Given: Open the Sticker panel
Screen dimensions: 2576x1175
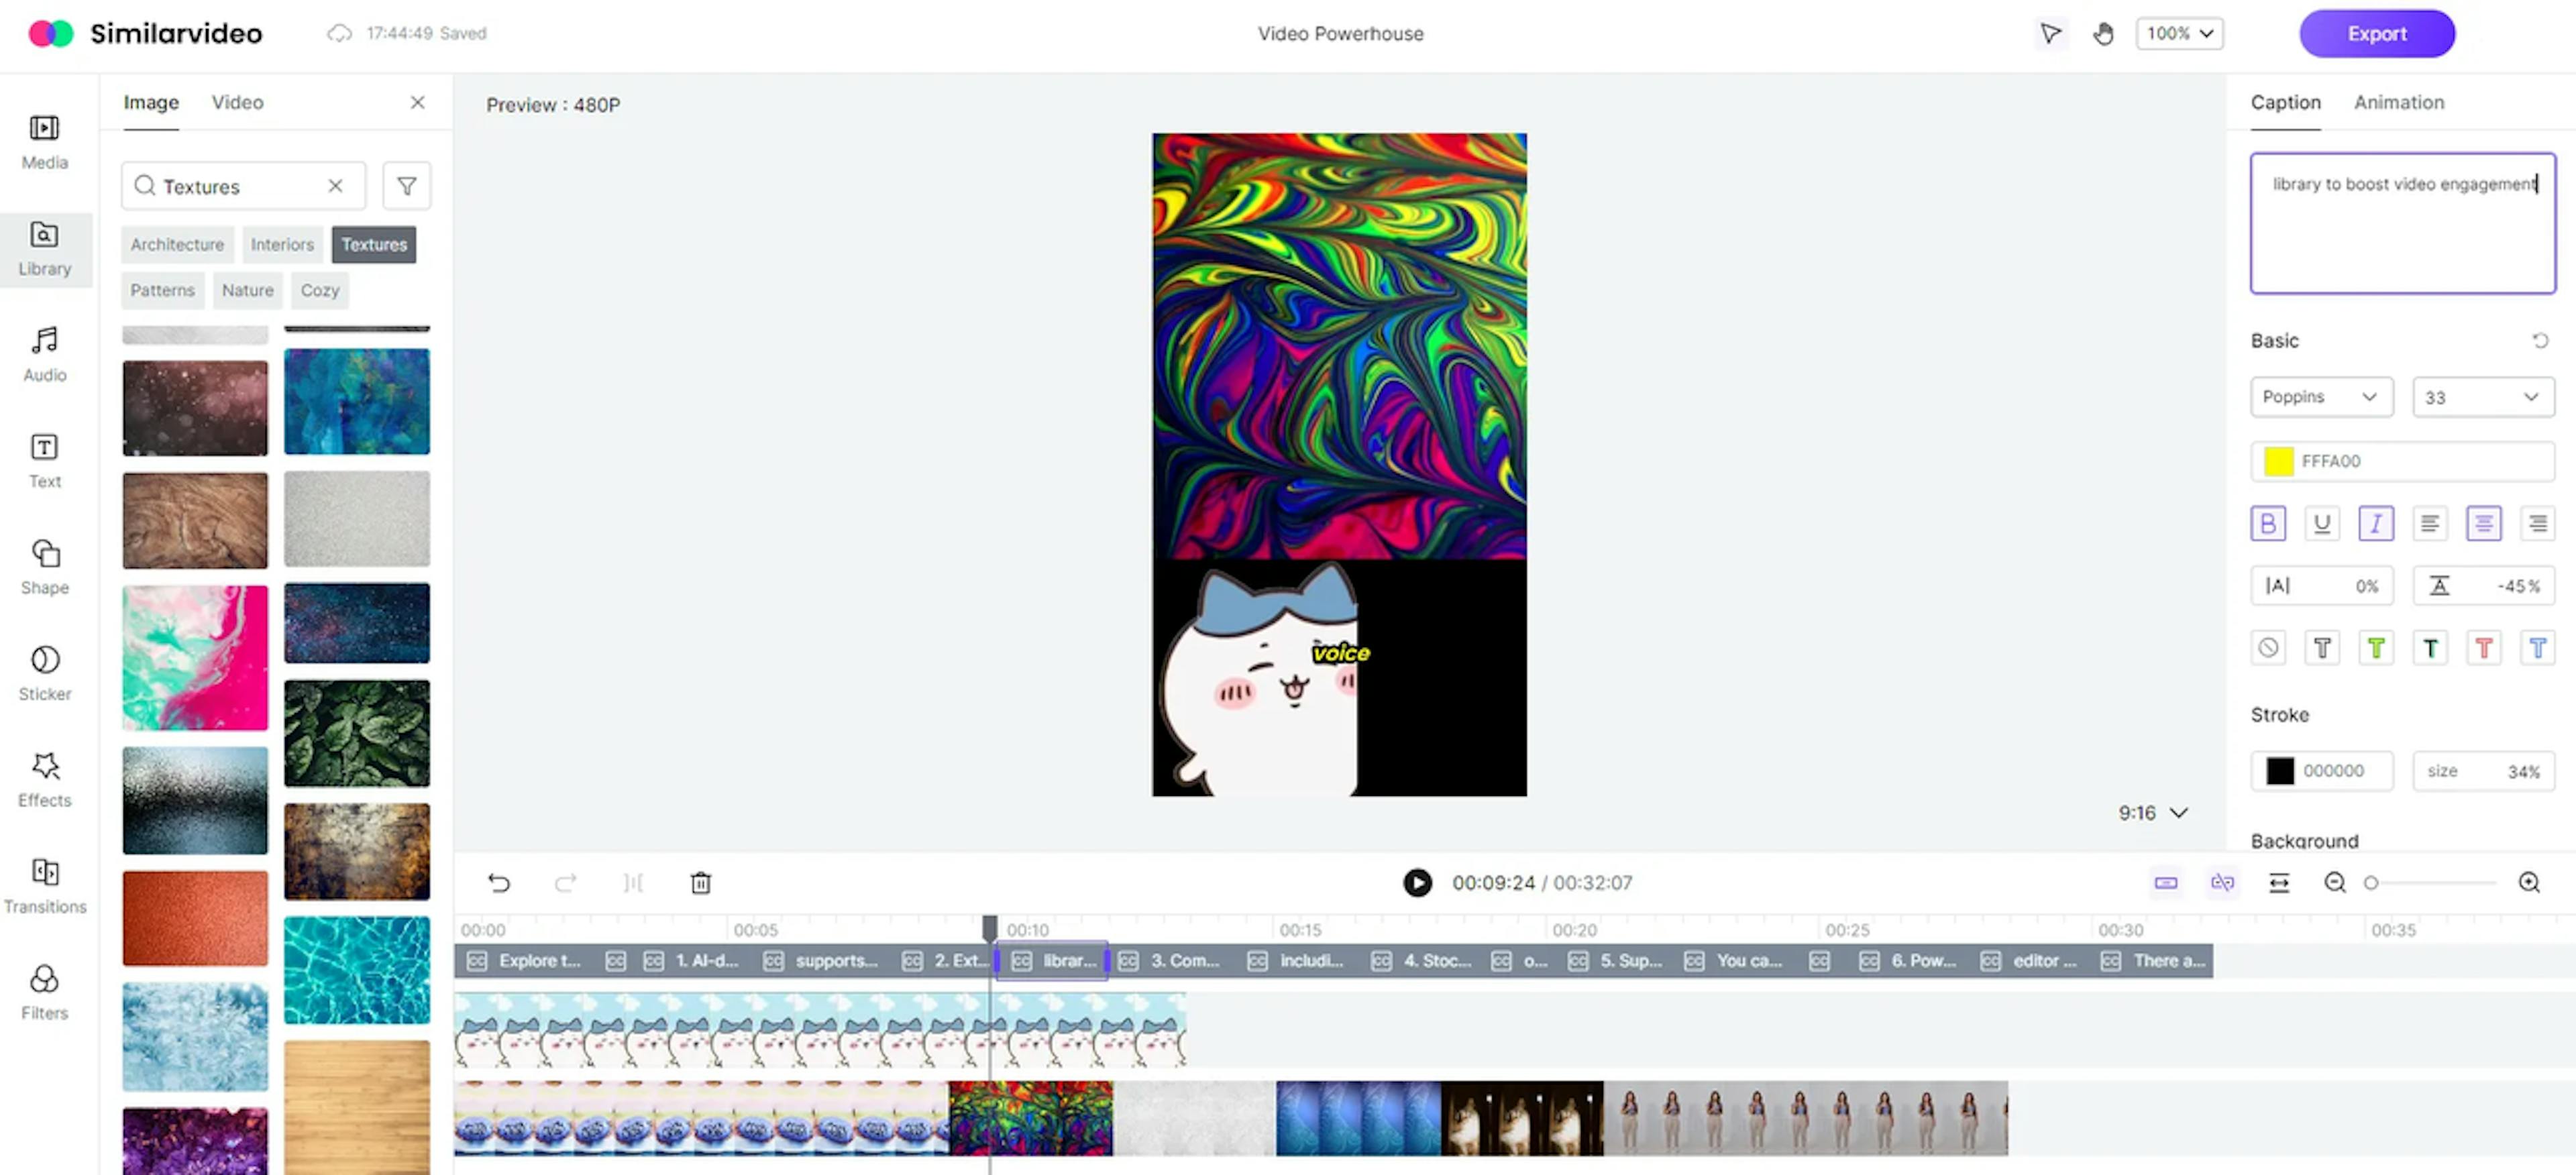Looking at the screenshot, I should 45,672.
